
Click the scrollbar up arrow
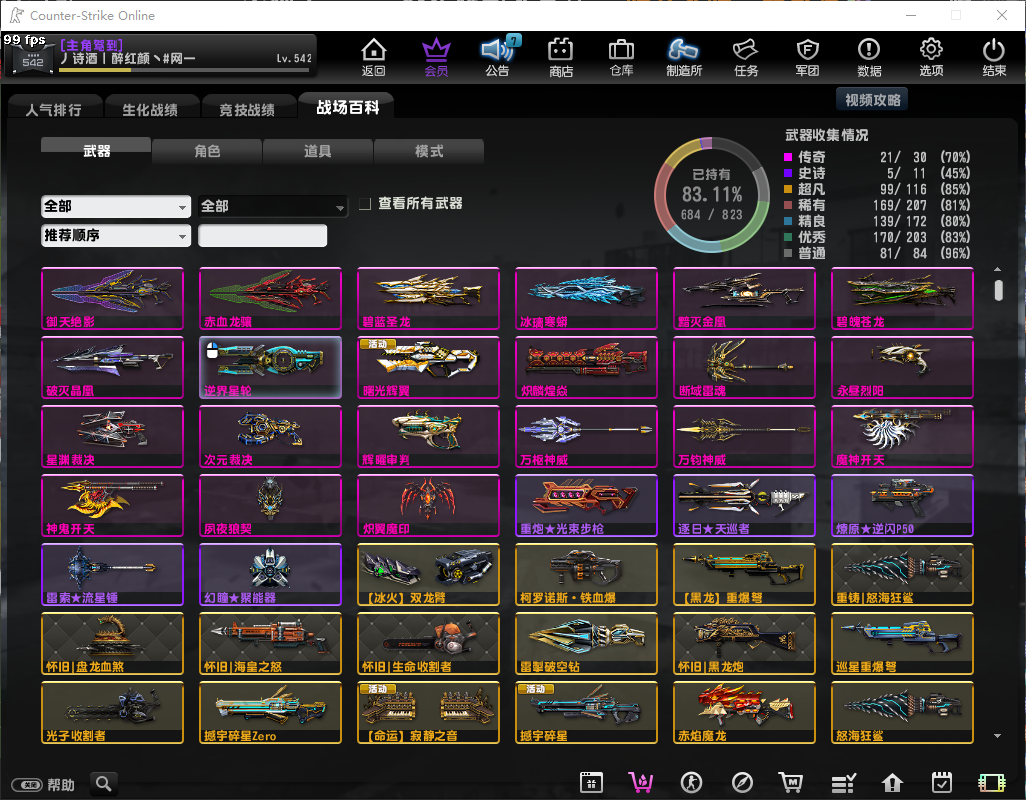997,269
